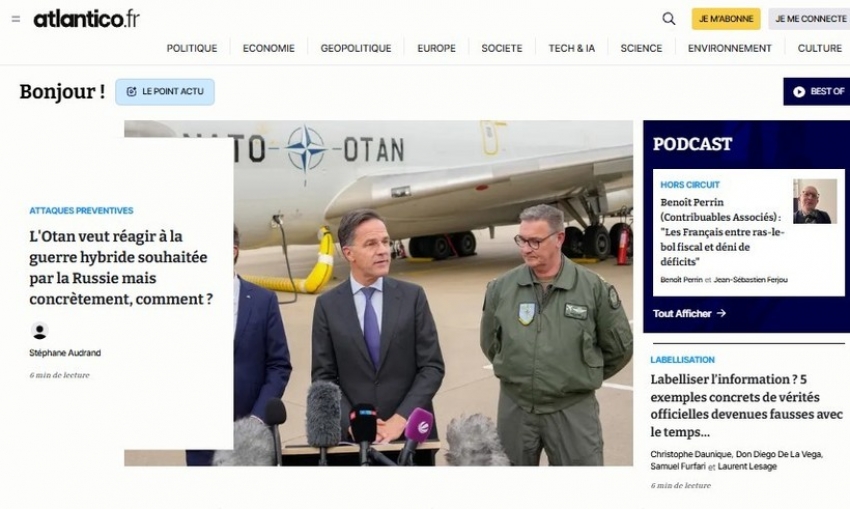Image resolution: width=850 pixels, height=509 pixels.
Task: Click the atlantico.fr logo
Action: coord(86,19)
